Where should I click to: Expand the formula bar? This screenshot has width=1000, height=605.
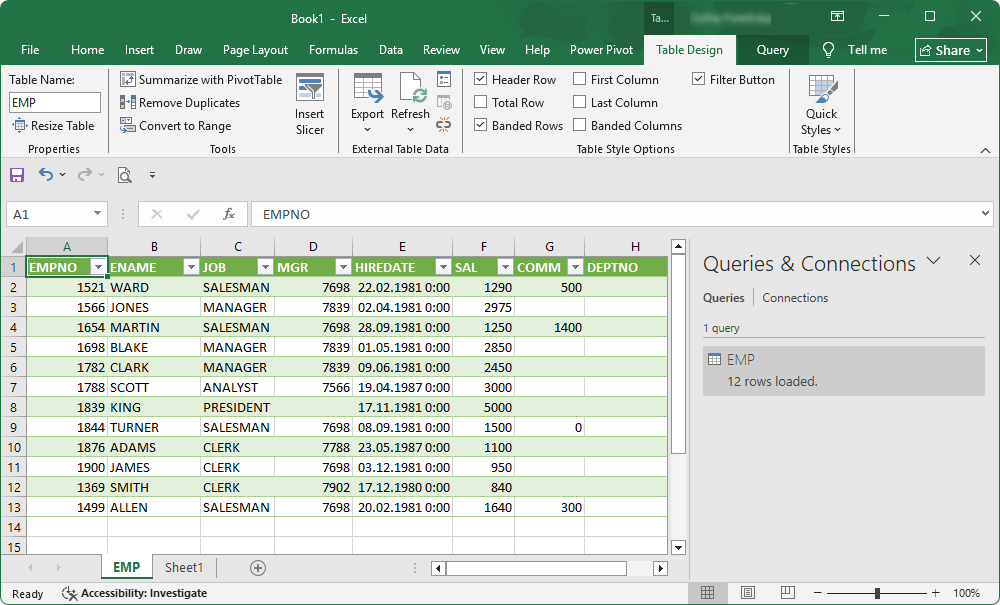pyautogui.click(x=985, y=214)
